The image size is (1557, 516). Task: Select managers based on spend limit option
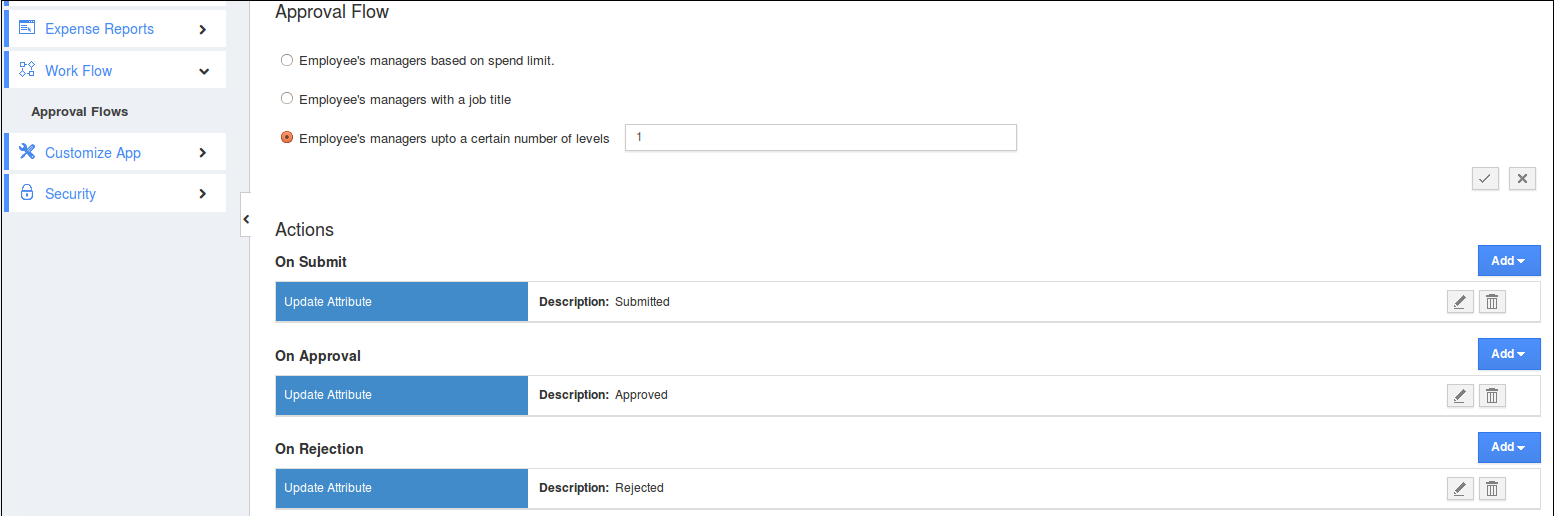pyautogui.click(x=287, y=60)
